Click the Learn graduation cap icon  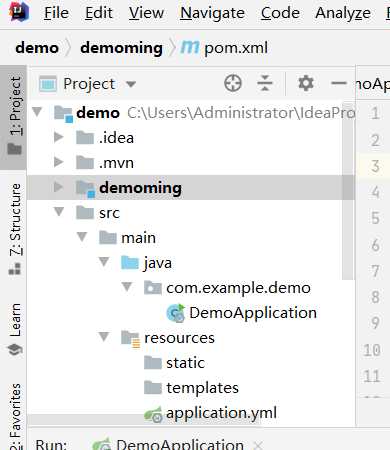pyautogui.click(x=14, y=350)
